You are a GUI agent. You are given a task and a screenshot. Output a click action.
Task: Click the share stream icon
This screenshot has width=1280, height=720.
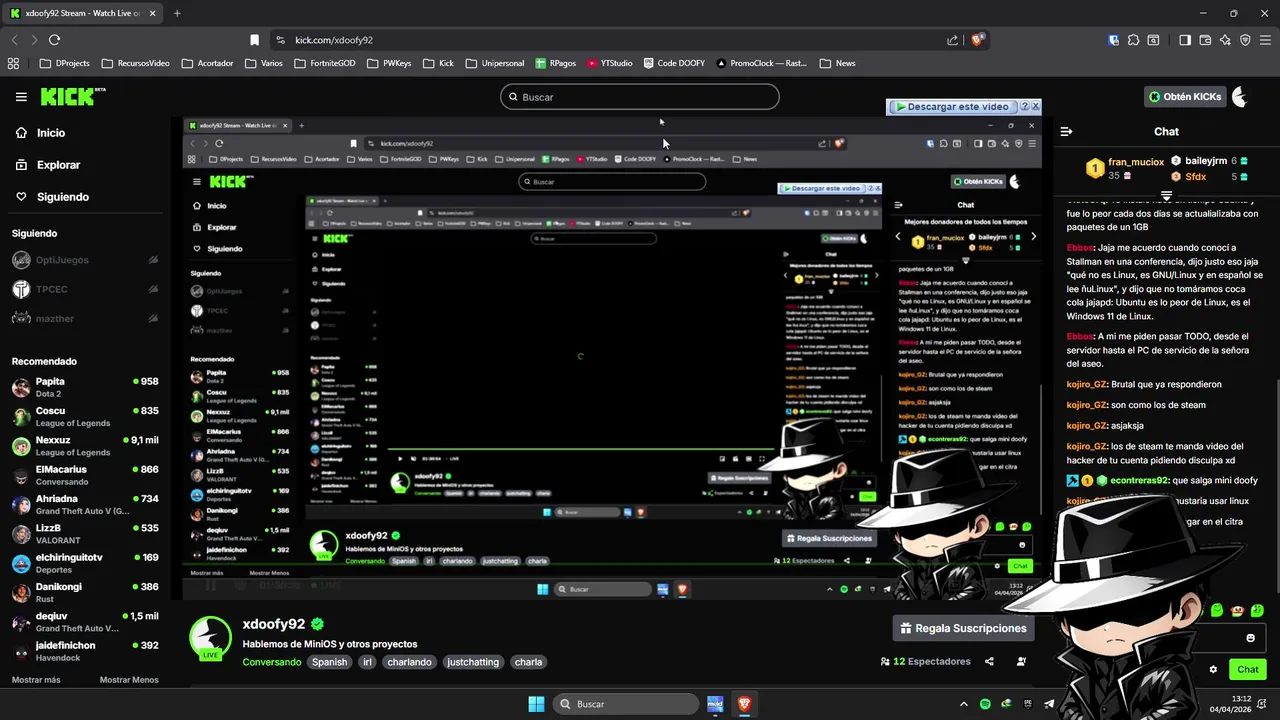(x=989, y=661)
